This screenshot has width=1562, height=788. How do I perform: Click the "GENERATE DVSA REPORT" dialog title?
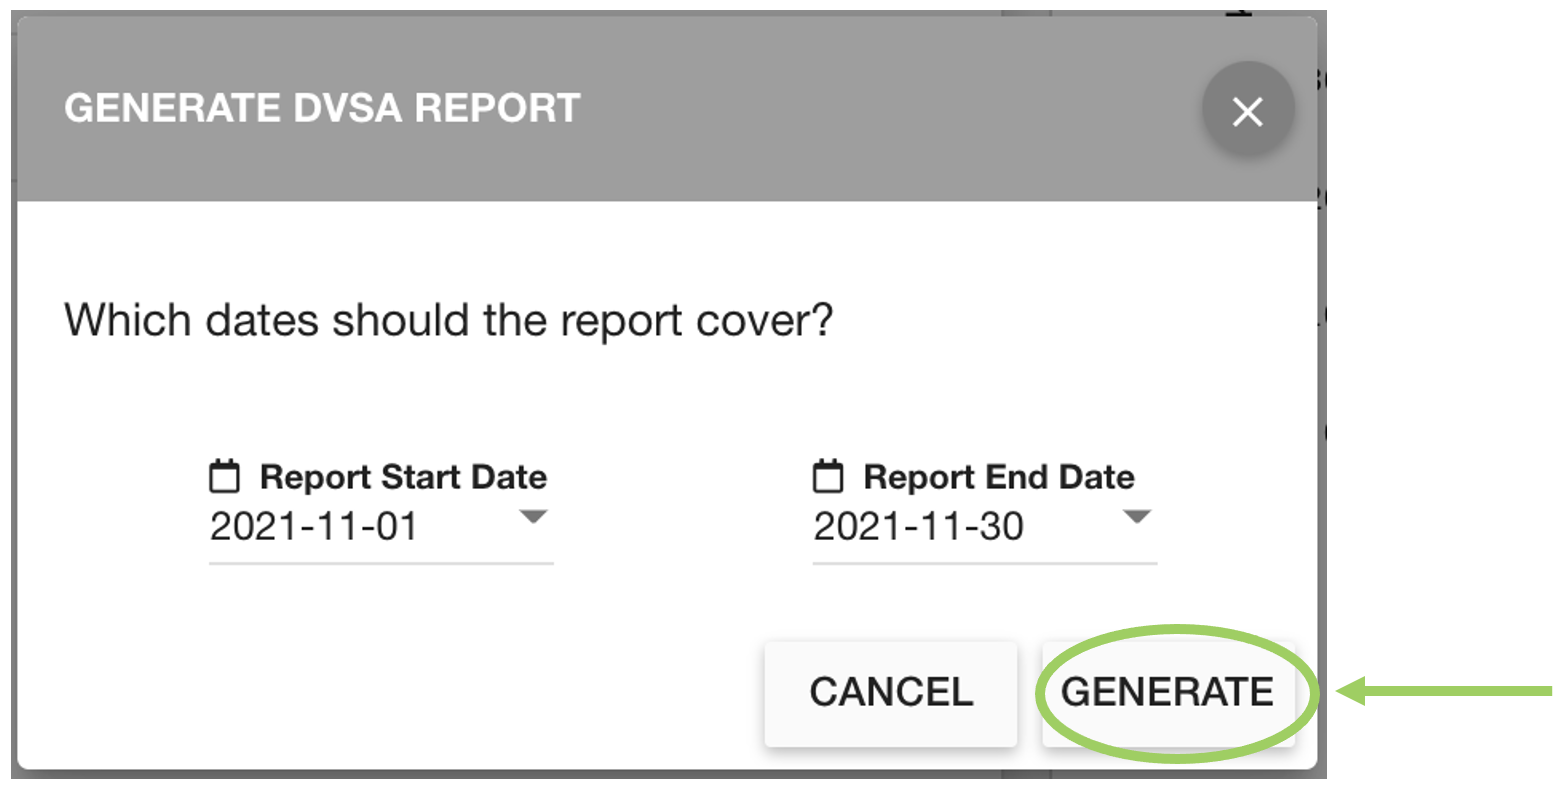pyautogui.click(x=322, y=108)
